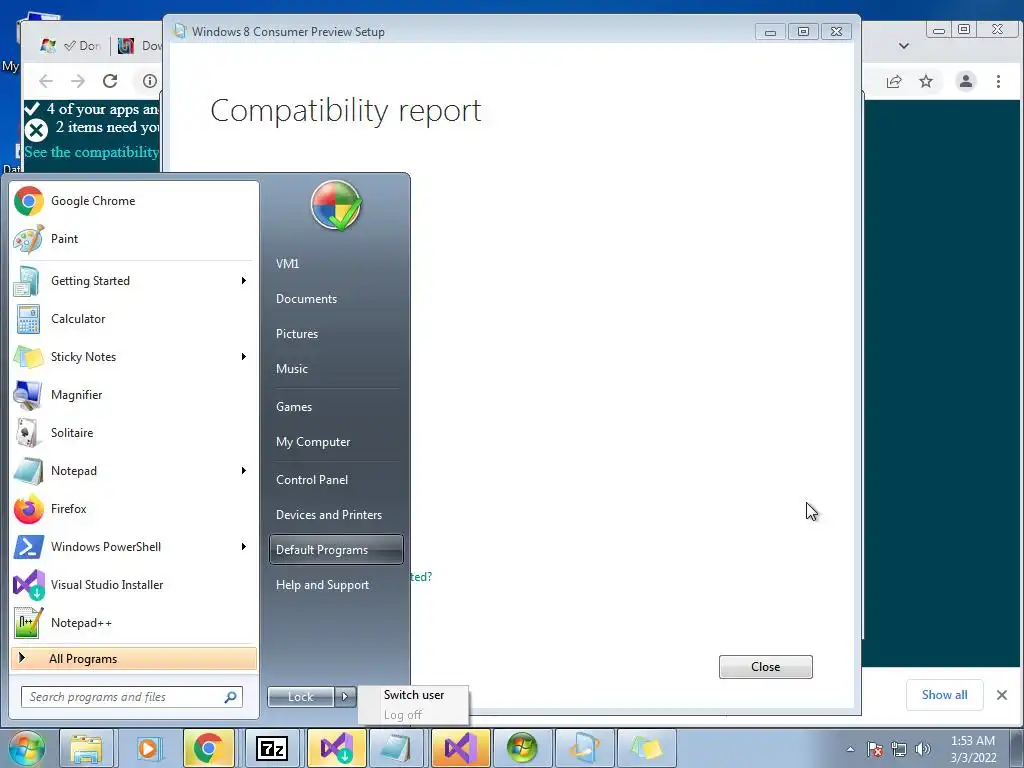The width and height of the screenshot is (1024, 768).
Task: Select Switch user from the shutdown menu
Action: 413,695
